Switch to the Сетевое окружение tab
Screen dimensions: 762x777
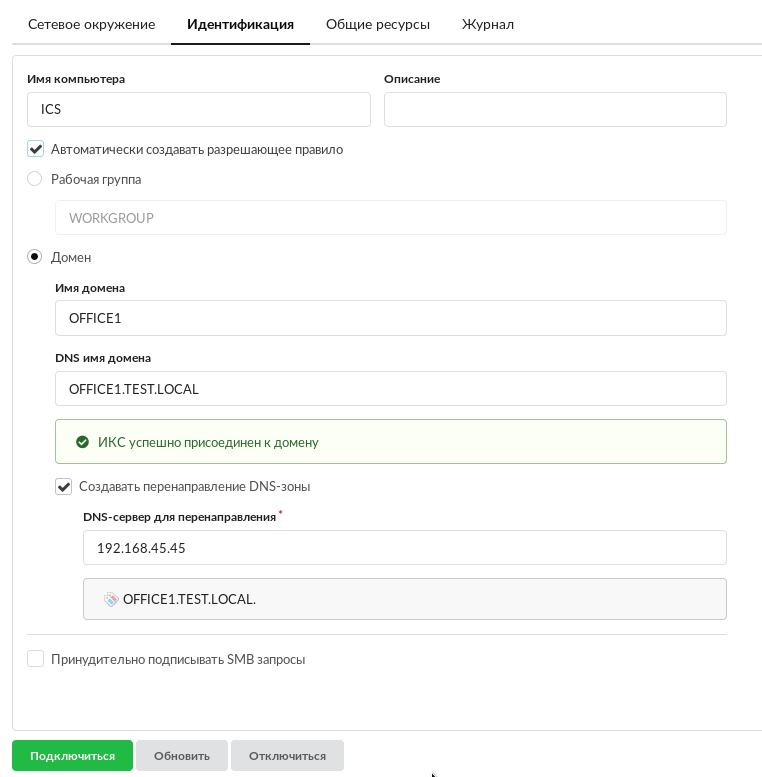point(91,24)
